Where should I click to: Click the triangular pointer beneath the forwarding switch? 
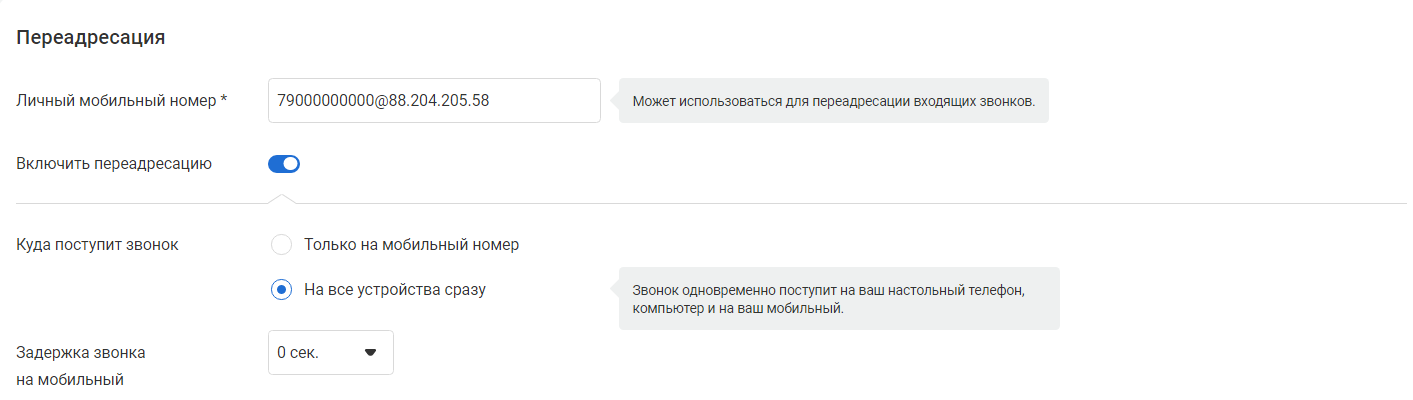coord(284,198)
